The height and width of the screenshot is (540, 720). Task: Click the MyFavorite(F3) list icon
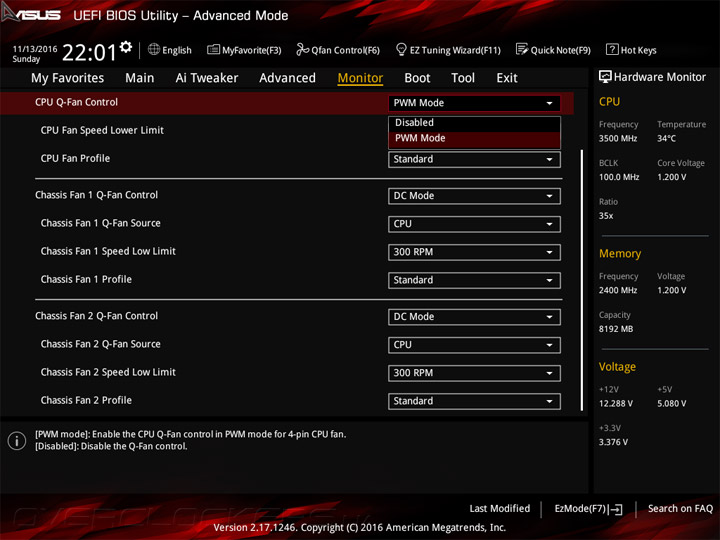(x=213, y=50)
